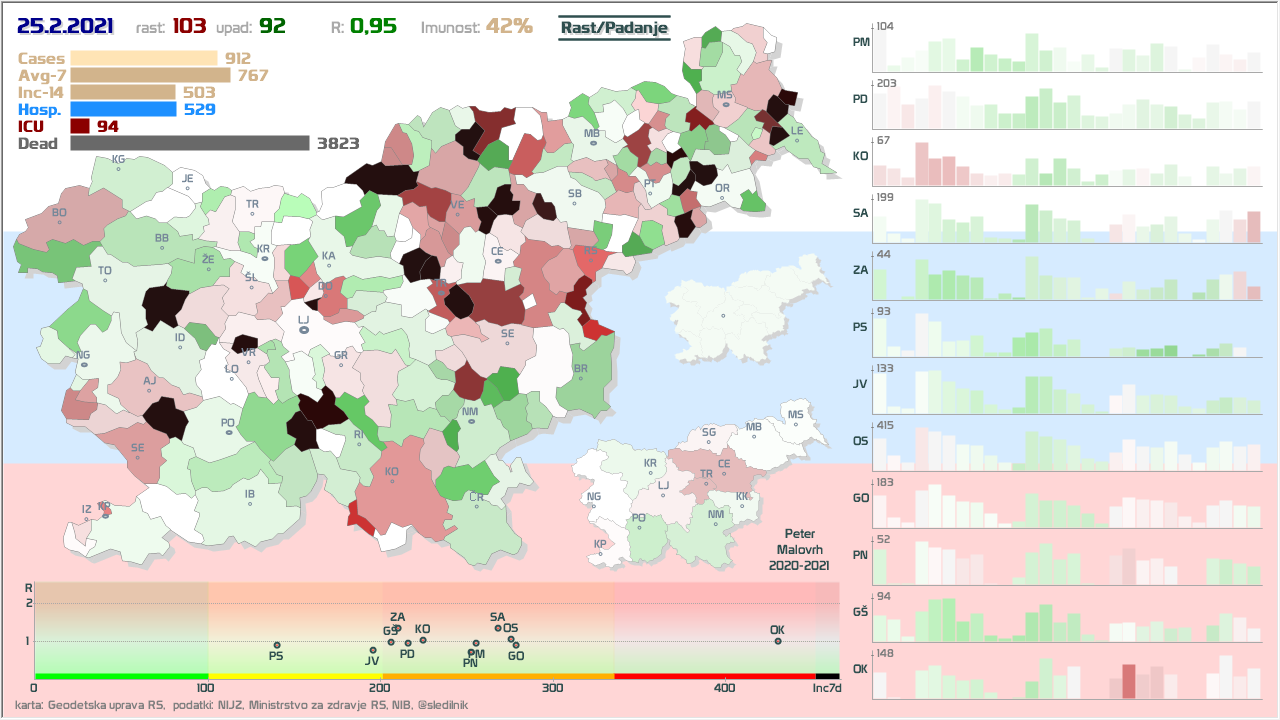Click the small white Slovenia inset map
1280x720 pixels.
point(733,312)
